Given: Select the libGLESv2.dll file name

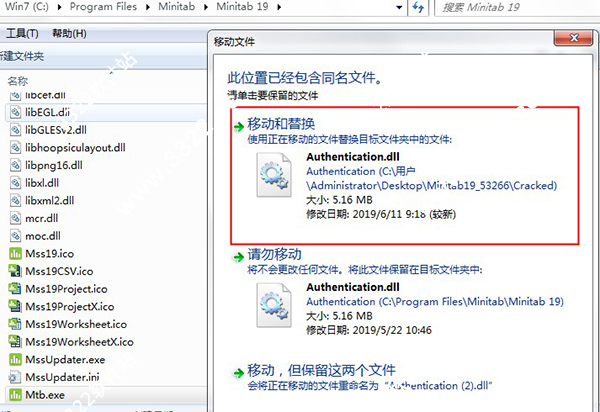Looking at the screenshot, I should coord(56,130).
